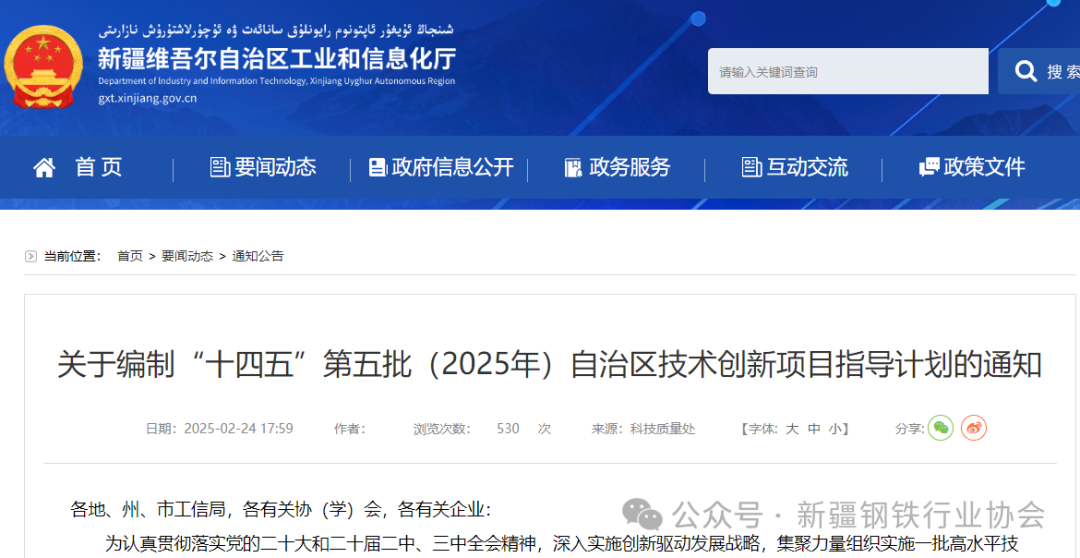Open the 政府信息公开 navigation menu
The height and width of the screenshot is (558, 1080).
point(453,167)
